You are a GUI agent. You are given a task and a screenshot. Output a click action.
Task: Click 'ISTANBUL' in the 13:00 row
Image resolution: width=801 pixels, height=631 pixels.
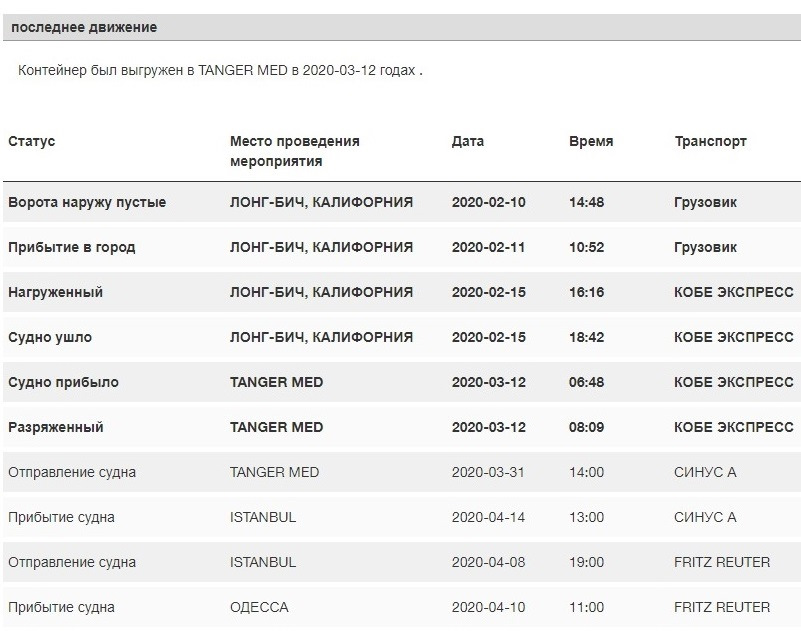263,517
